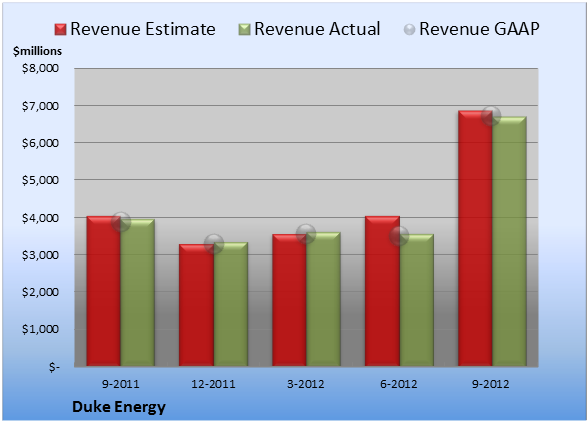Select the 'Revenue Estimate' legend label
This screenshot has width=588, height=422.
(x=143, y=29)
